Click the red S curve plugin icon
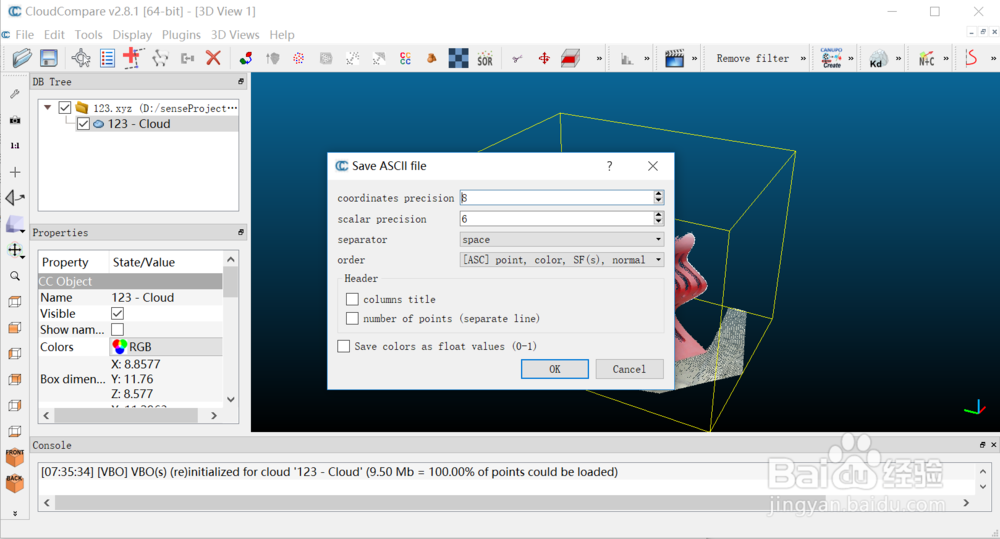Image resolution: width=1000 pixels, height=539 pixels. click(971, 58)
